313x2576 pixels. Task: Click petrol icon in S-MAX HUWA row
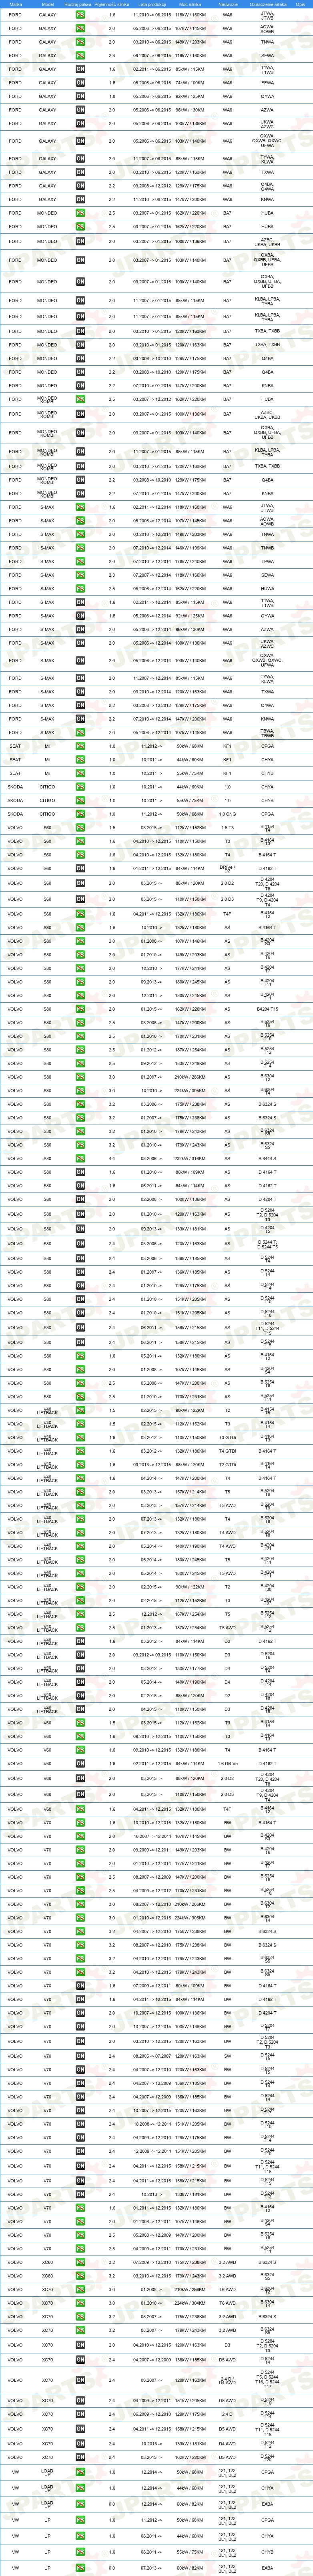coord(81,589)
